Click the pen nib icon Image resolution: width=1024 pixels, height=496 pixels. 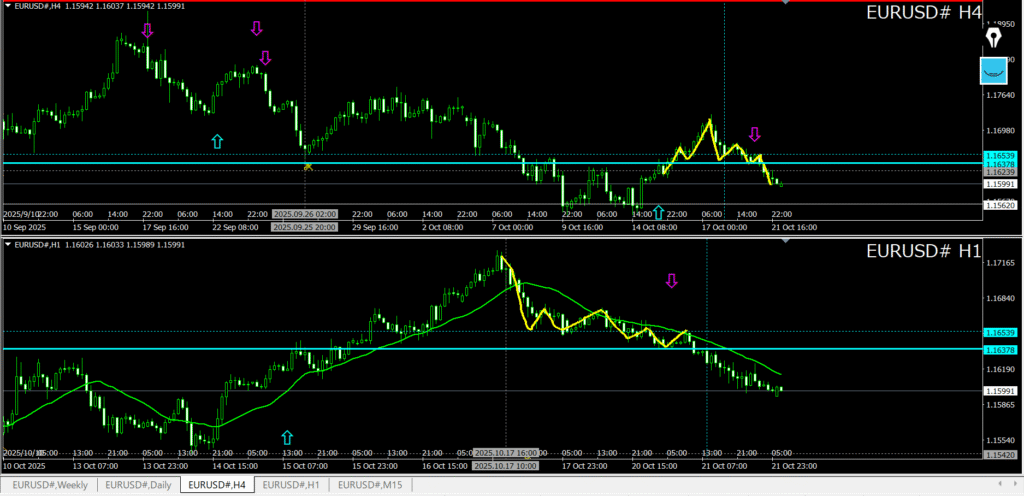click(993, 38)
